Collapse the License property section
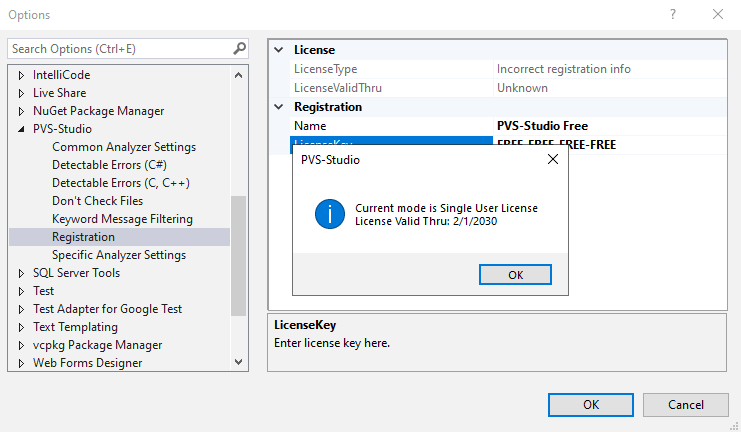This screenshot has width=741, height=432. coord(280,49)
